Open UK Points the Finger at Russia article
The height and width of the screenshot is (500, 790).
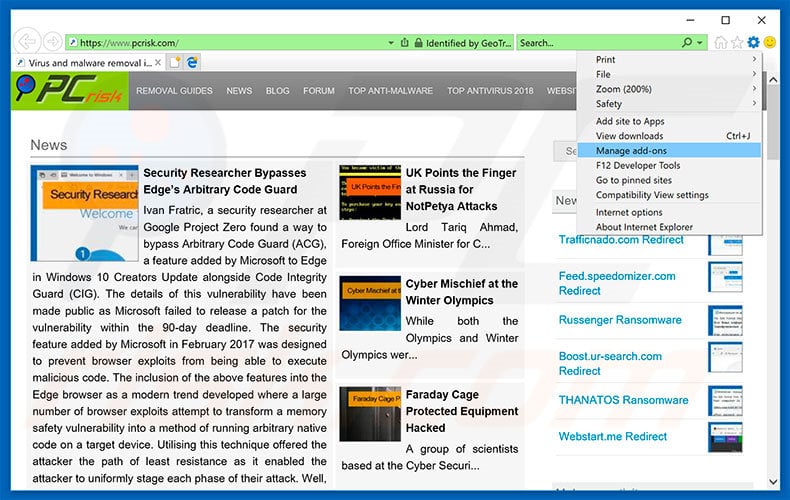point(461,190)
